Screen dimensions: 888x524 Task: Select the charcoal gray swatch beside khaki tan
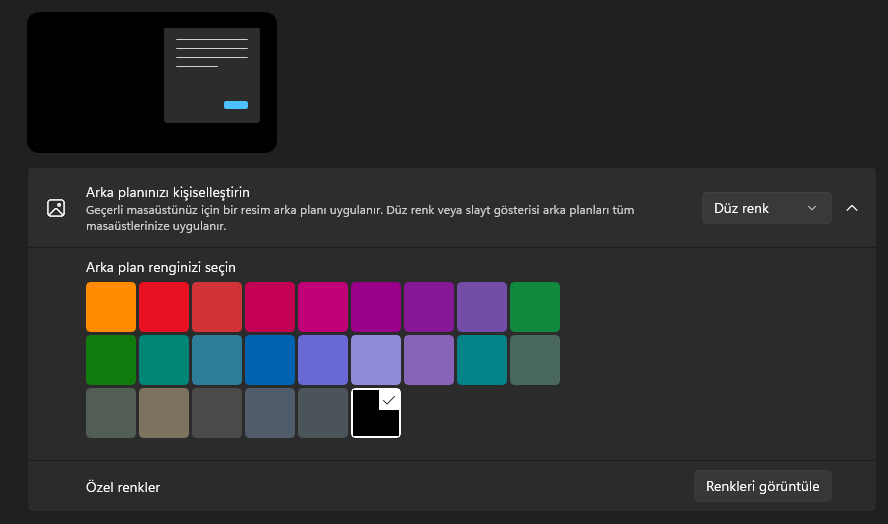217,413
